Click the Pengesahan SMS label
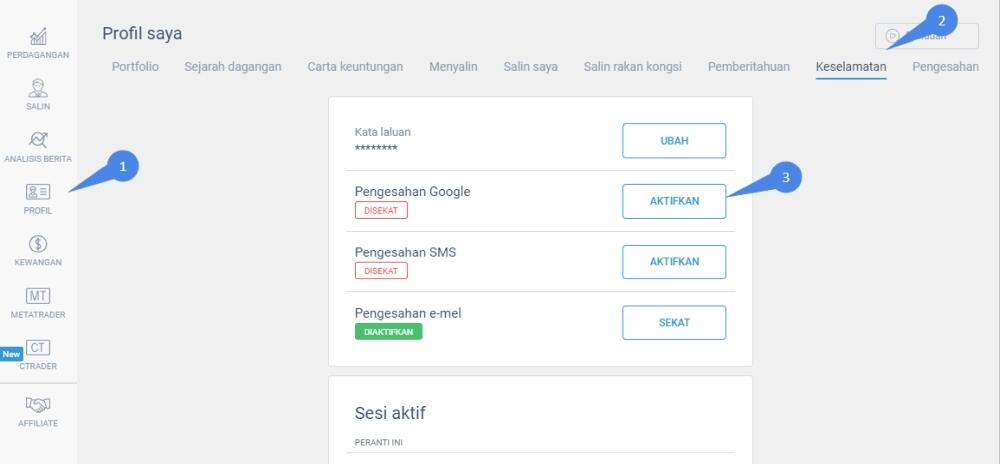The width and height of the screenshot is (1000, 464). pos(406,252)
